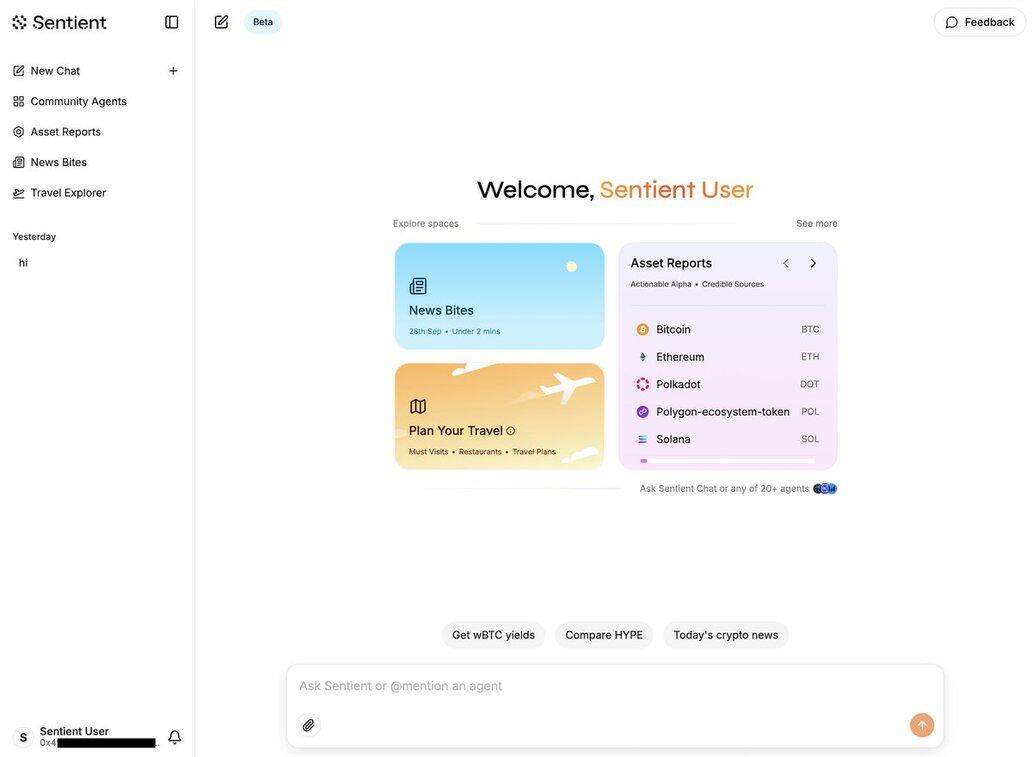Click the 'See more' link
1032x757 pixels.
[817, 224]
